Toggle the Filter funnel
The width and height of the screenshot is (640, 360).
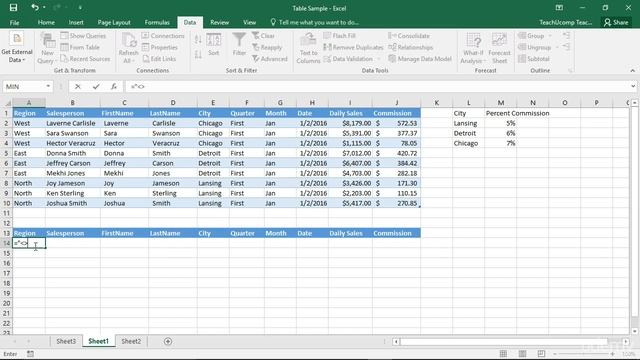coord(239,45)
